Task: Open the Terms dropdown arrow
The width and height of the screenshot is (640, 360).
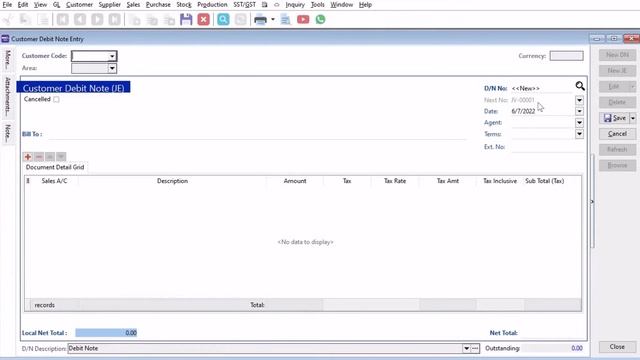Action: (x=579, y=134)
